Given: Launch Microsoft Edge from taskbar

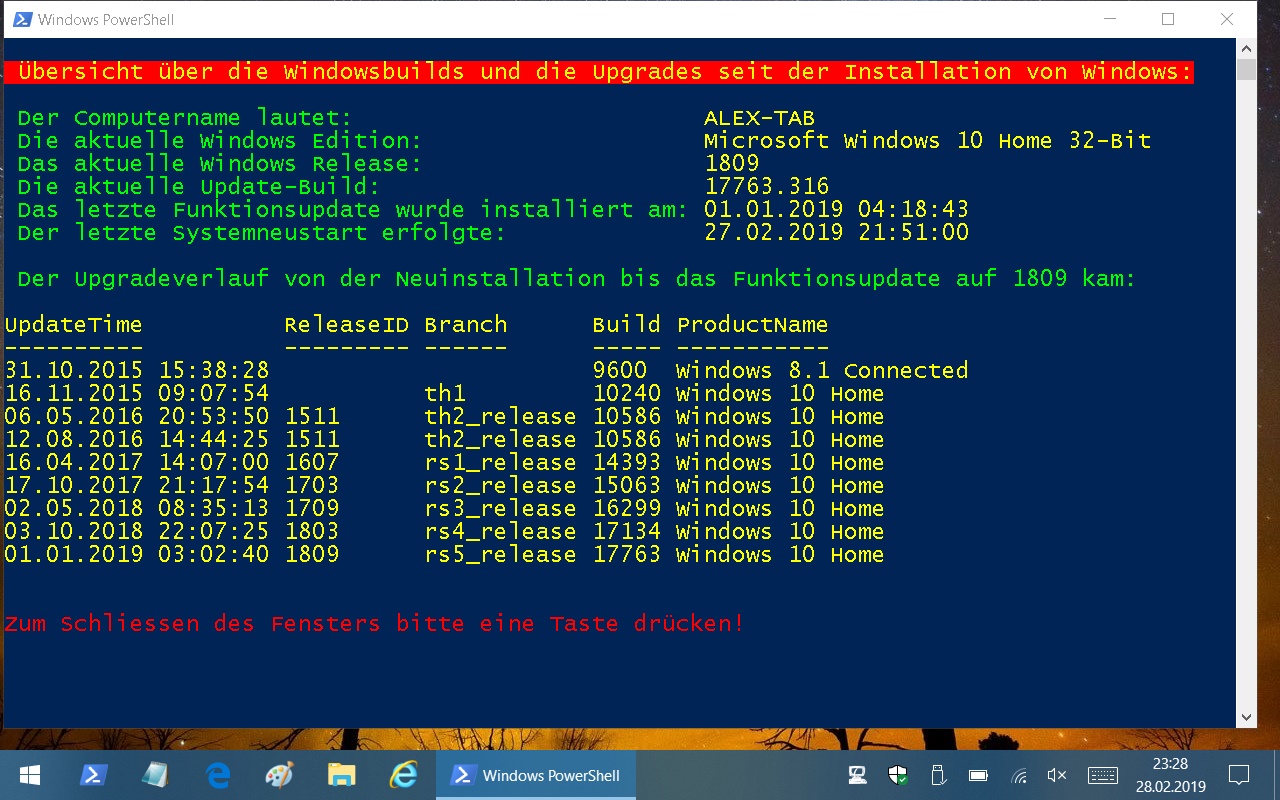Looking at the screenshot, I should click(217, 775).
